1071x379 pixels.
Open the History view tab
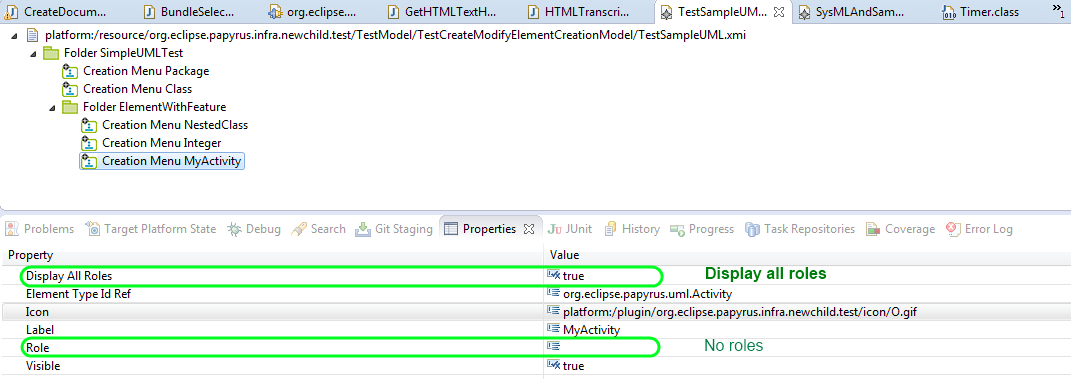[x=632, y=229]
